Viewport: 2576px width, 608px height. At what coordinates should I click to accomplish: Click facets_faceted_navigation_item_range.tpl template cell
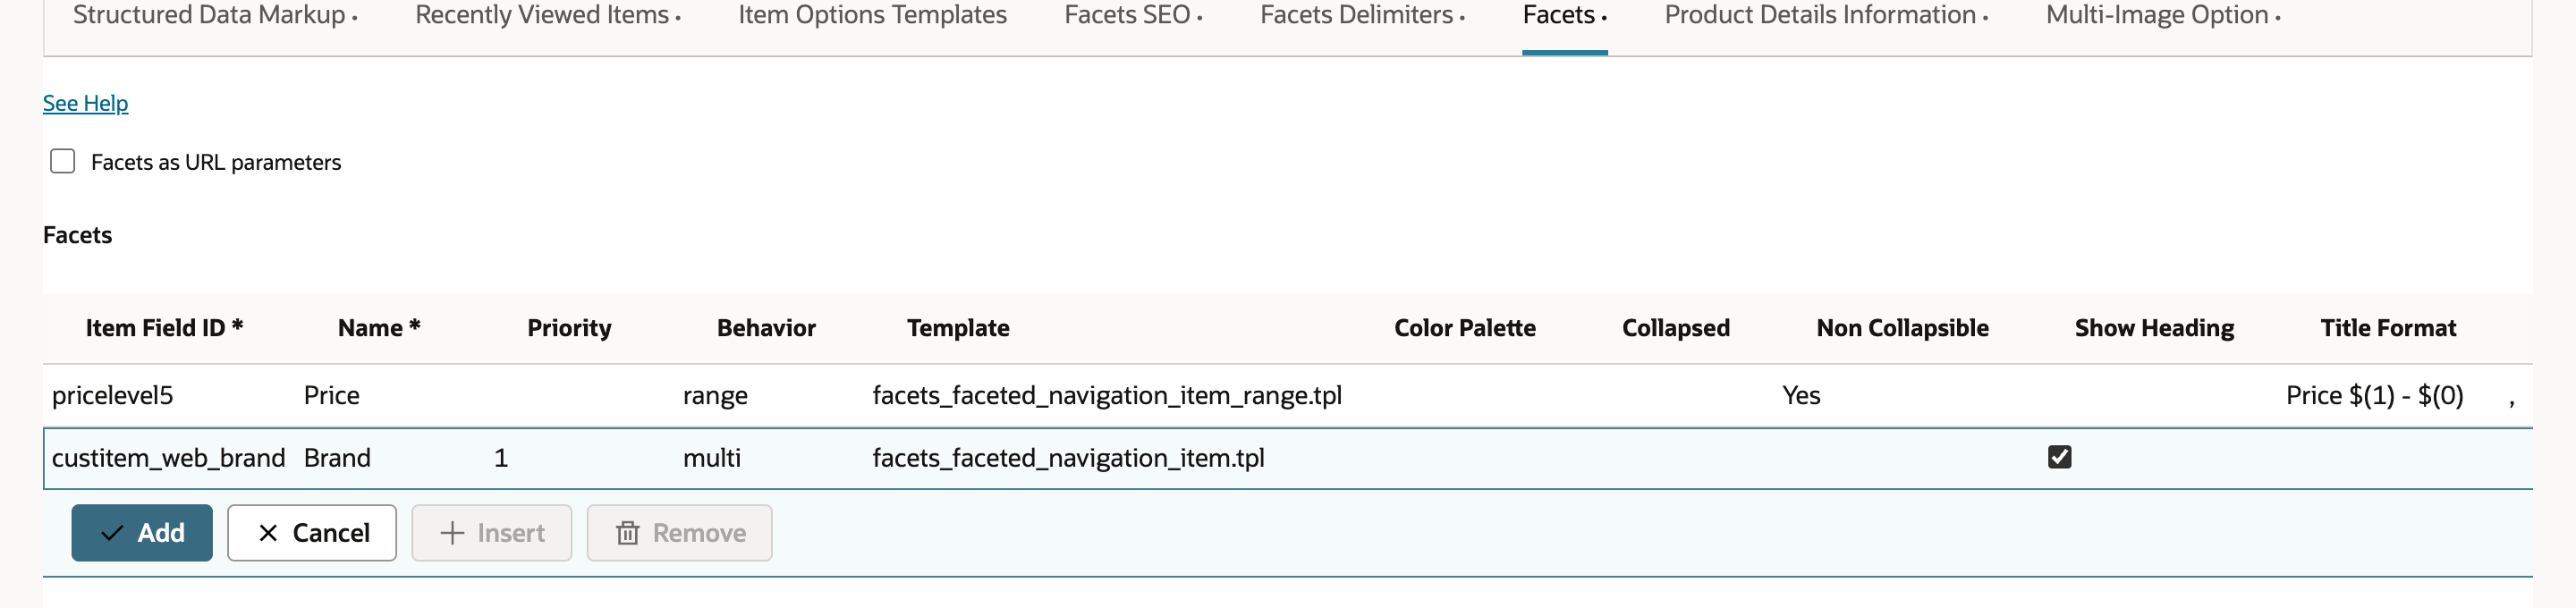coord(1107,396)
